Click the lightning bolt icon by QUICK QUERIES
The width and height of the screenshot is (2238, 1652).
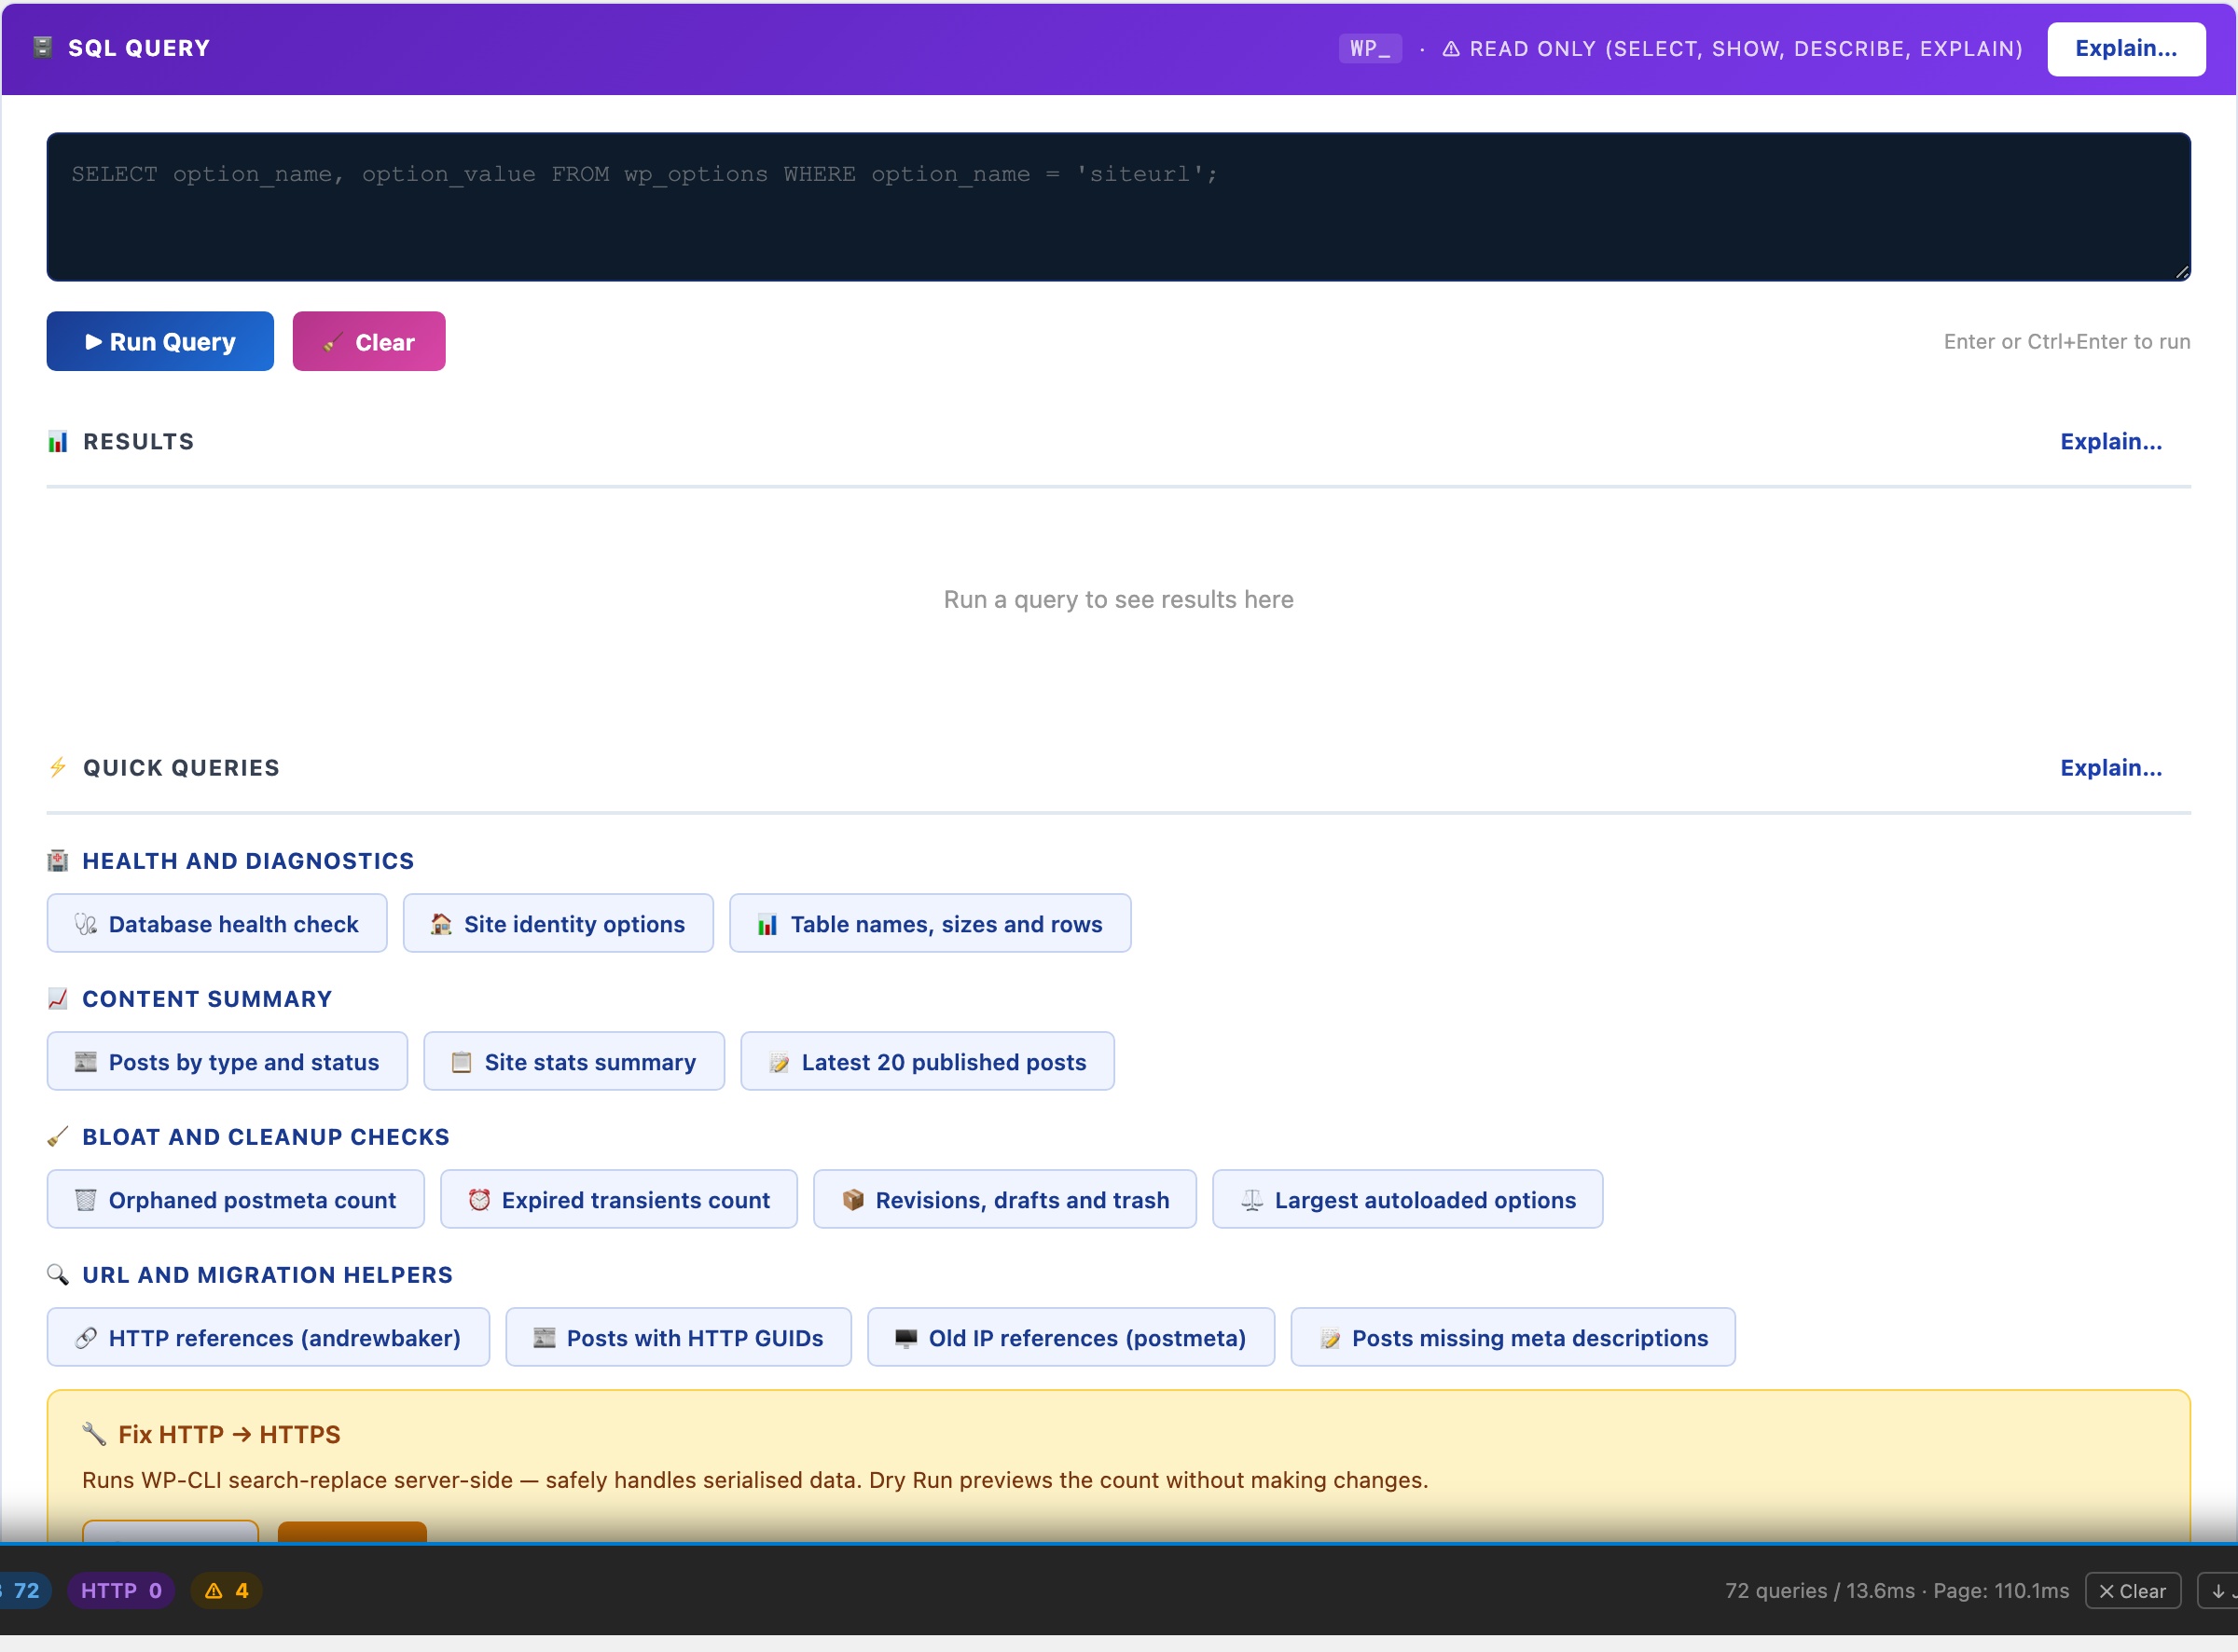(58, 767)
